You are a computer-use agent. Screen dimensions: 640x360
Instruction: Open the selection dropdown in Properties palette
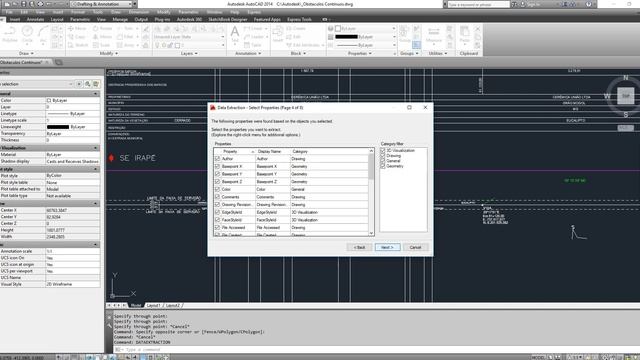[37, 84]
